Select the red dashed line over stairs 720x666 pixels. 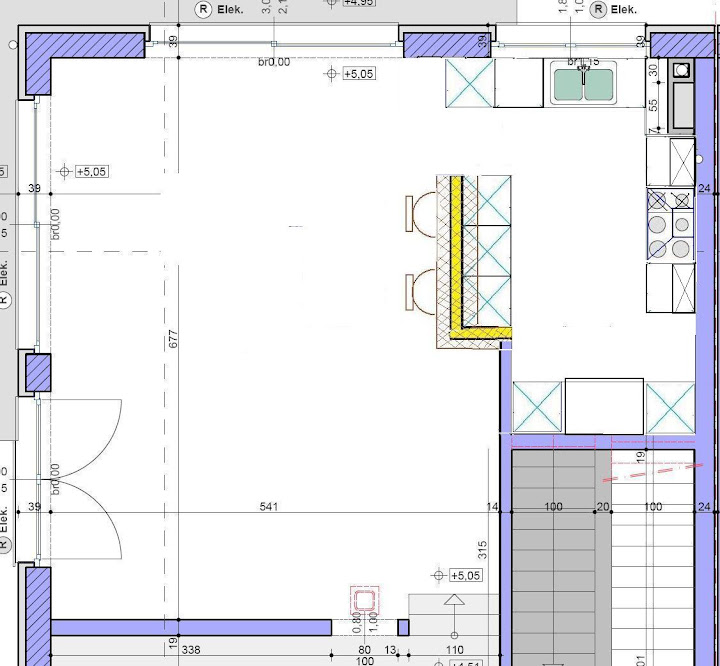tap(652, 473)
